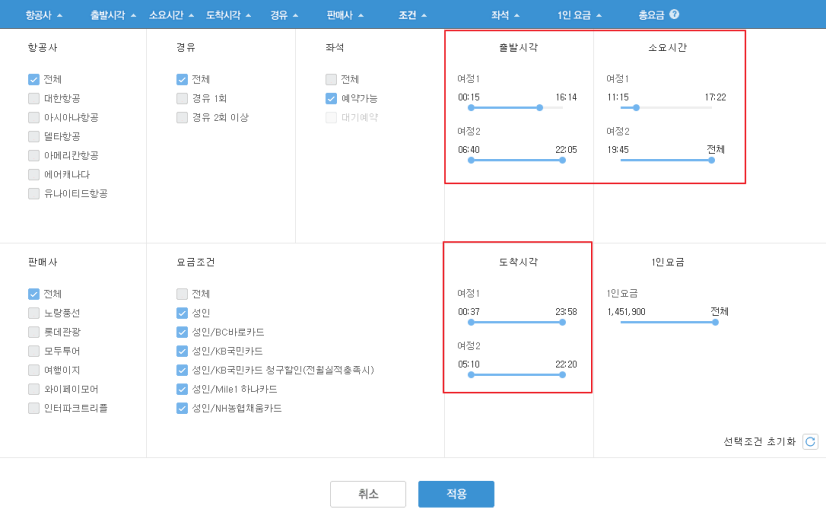This screenshot has height=509, width=826.
Task: Check the 와이페이모어 seller filter
Action: coord(34,389)
